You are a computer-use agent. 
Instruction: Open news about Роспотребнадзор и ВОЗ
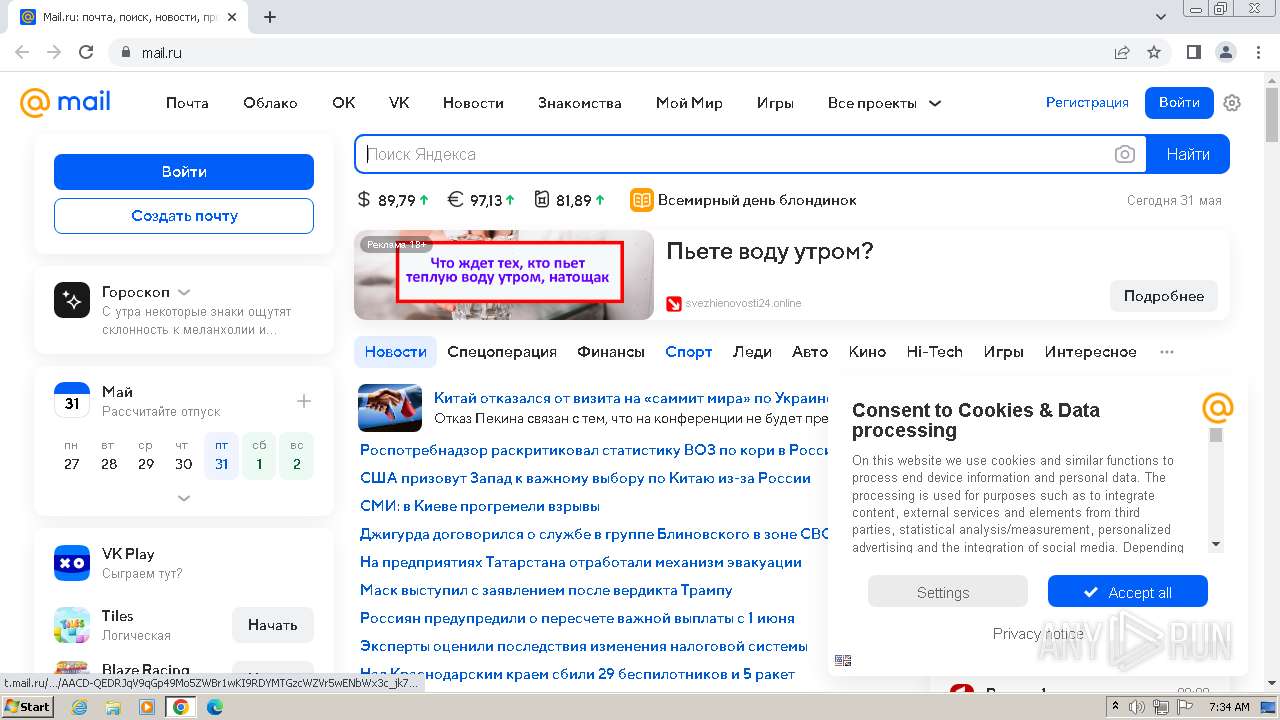[x=595, y=450]
